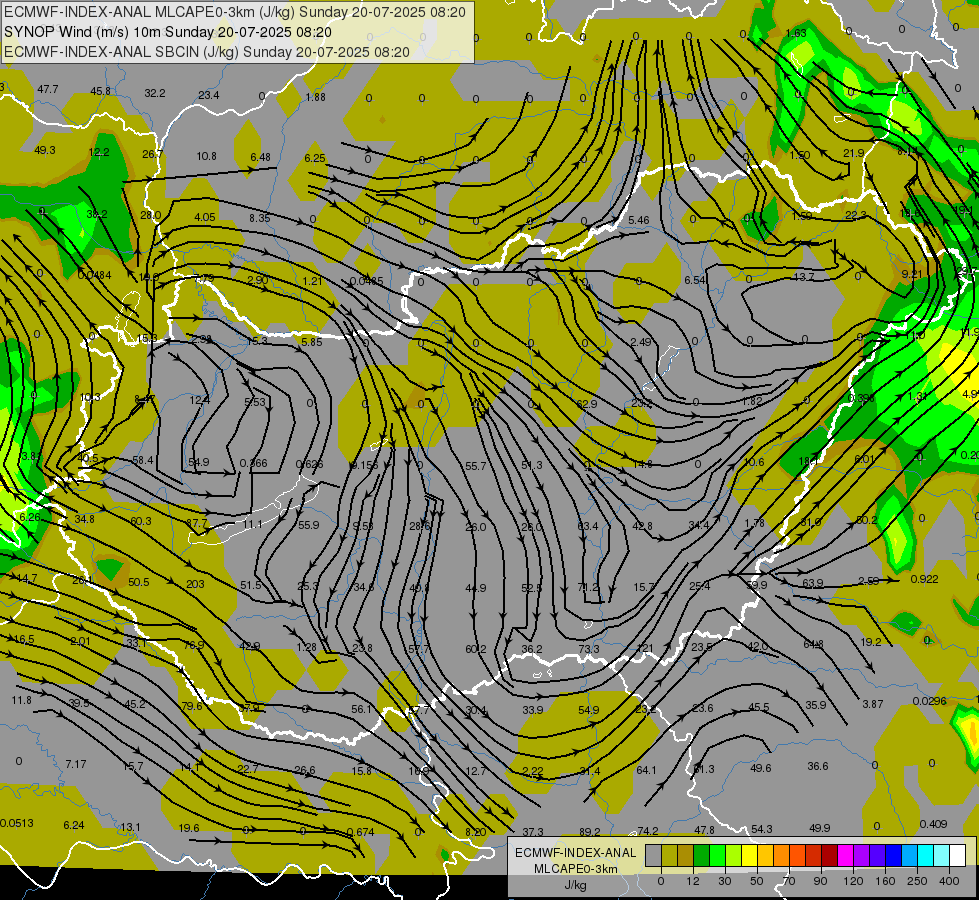Click the map value 0.922

924,579
